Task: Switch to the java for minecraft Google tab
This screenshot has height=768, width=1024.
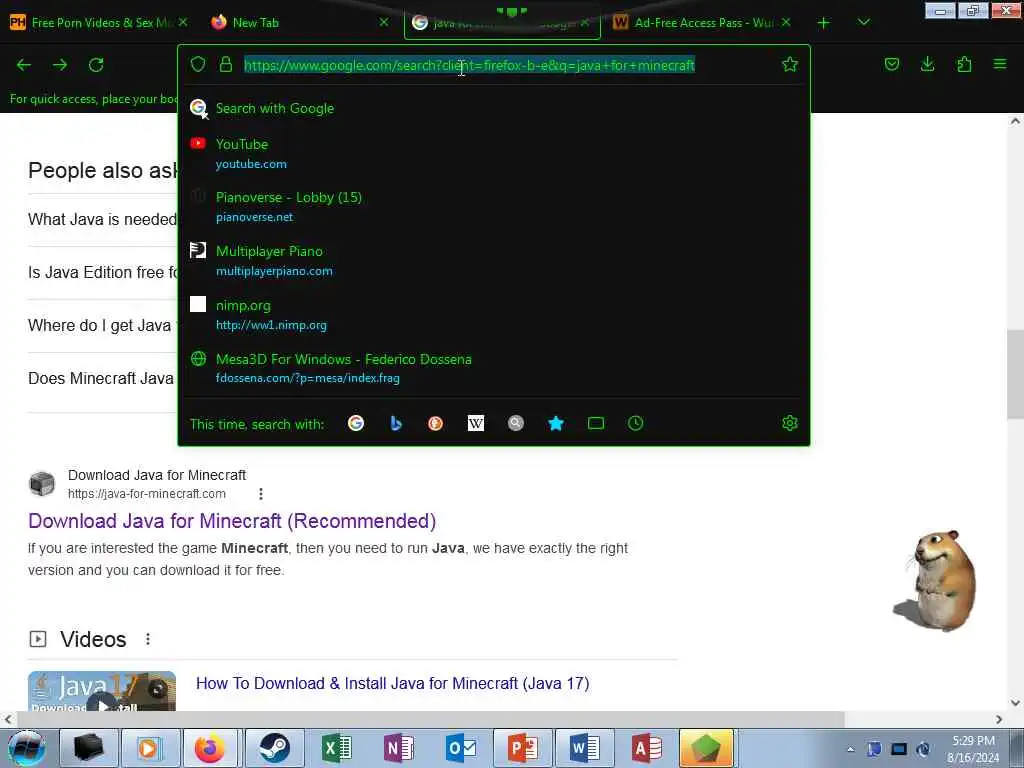Action: tap(502, 23)
